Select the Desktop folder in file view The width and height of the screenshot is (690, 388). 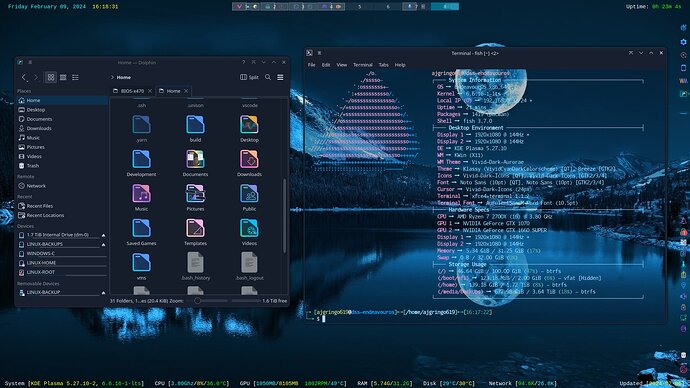click(249, 125)
